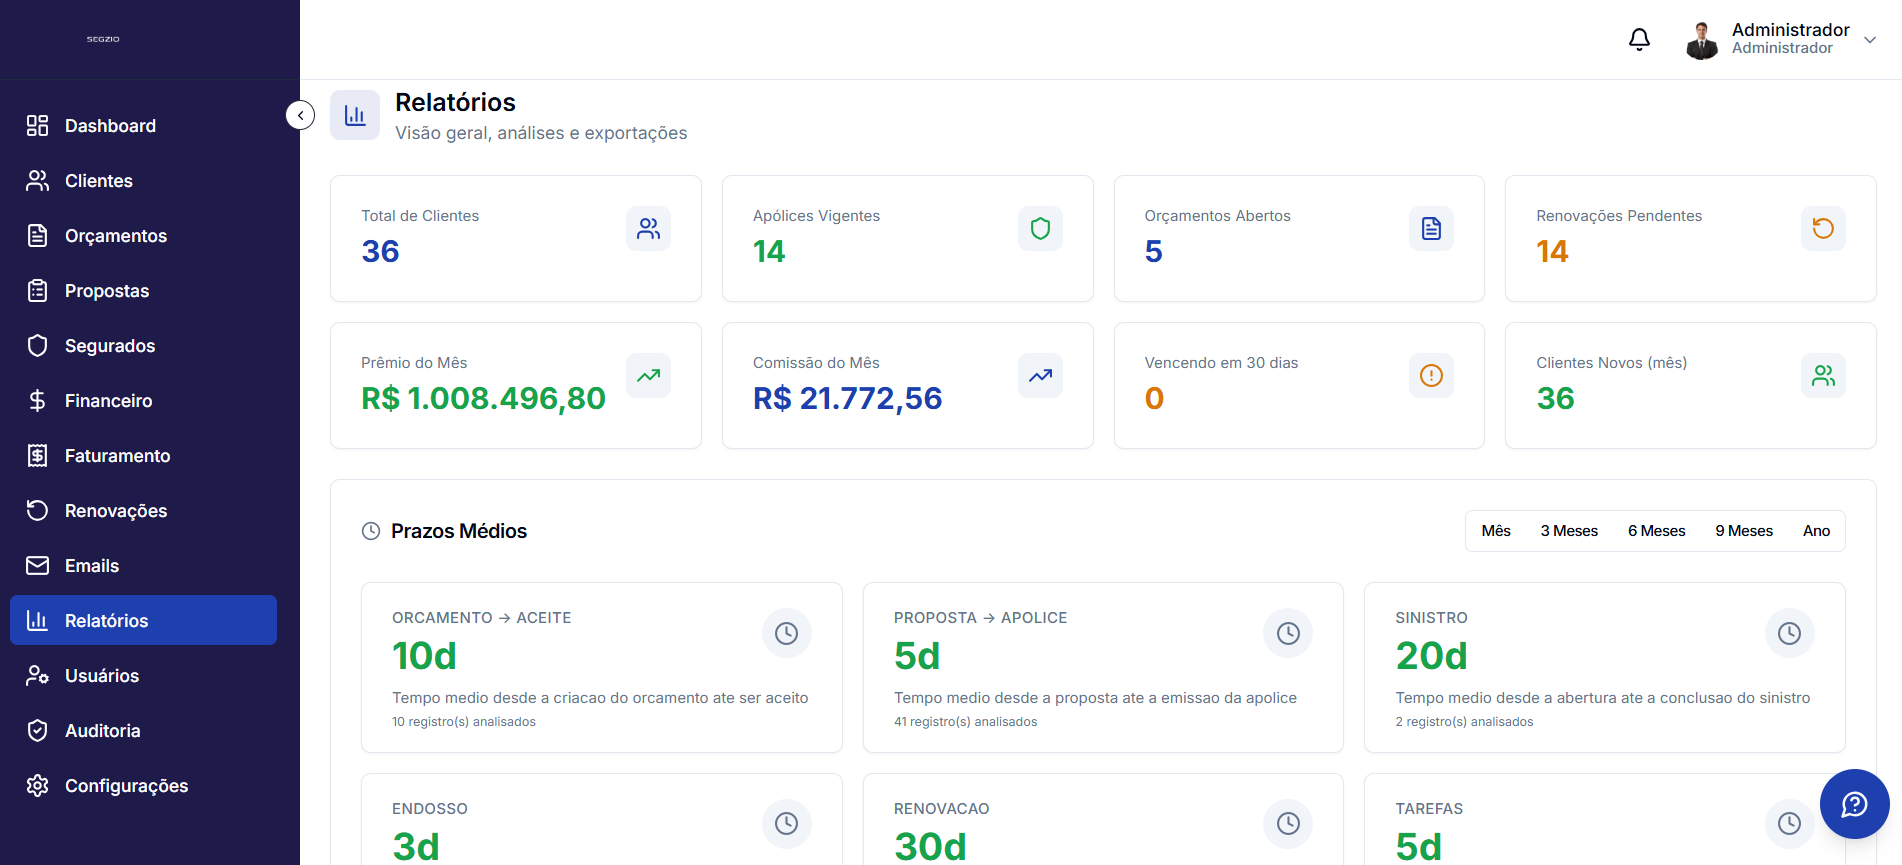Navigate to Renovações in sidebar
Image resolution: width=1902 pixels, height=865 pixels.
coord(143,510)
